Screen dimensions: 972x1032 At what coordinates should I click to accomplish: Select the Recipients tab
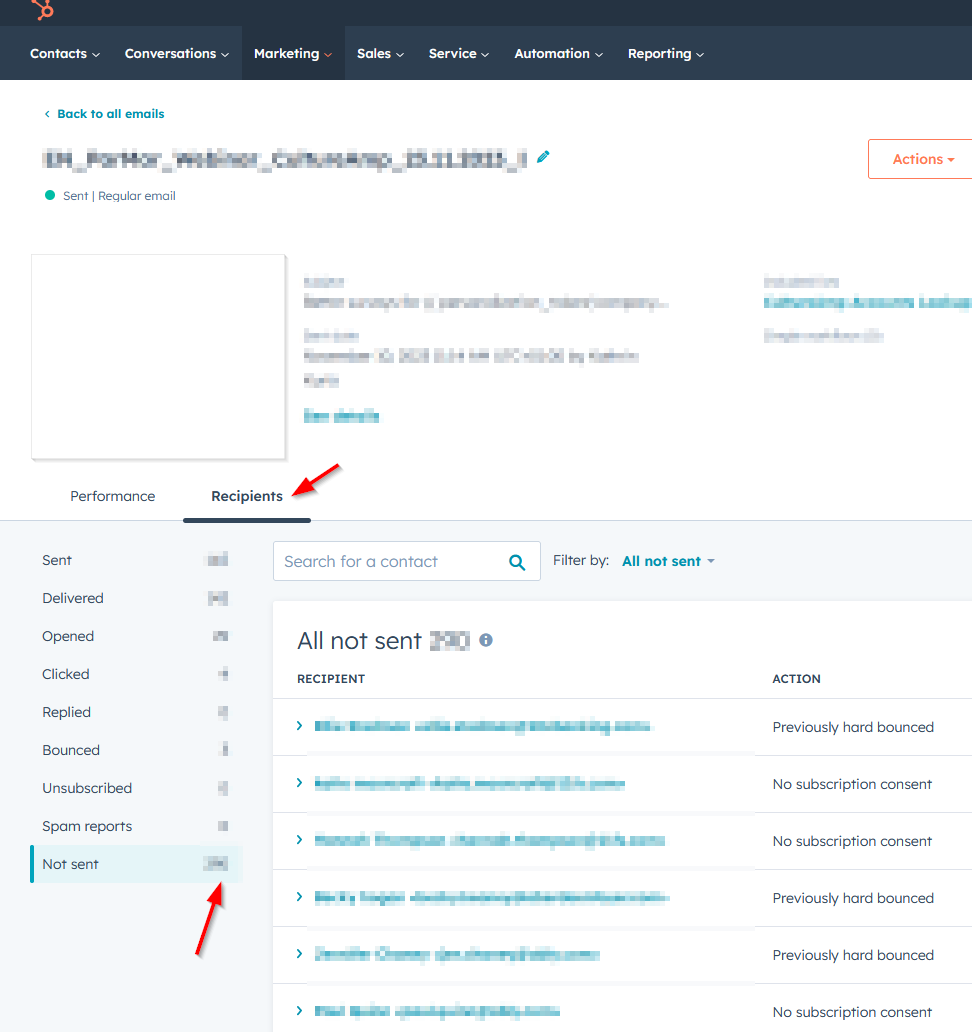(x=246, y=496)
